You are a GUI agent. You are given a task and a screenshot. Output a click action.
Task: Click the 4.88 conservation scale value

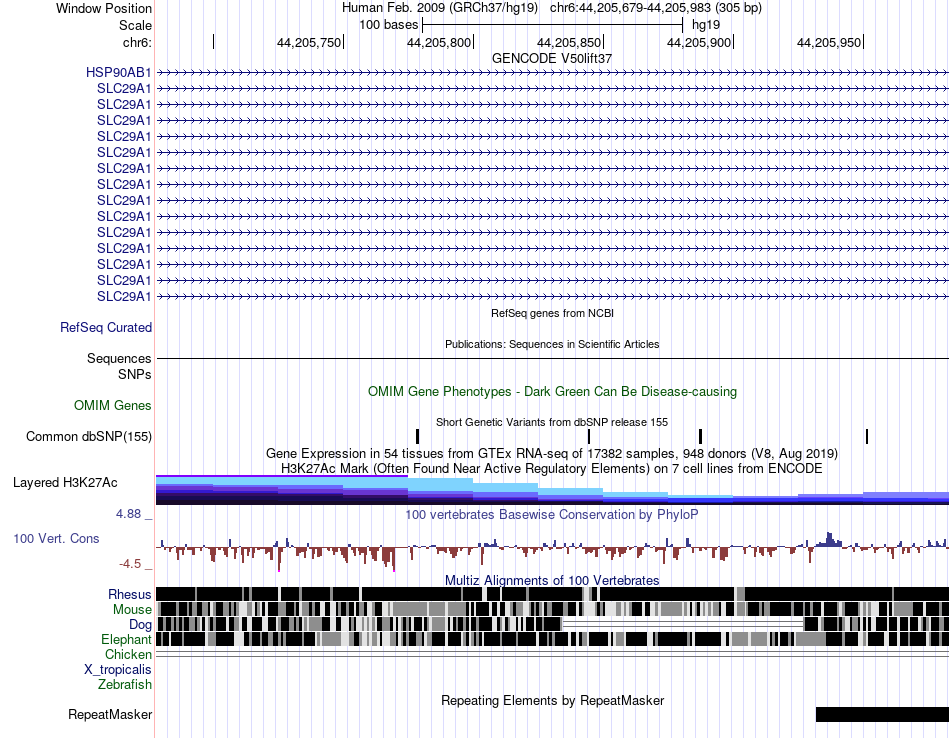(x=128, y=514)
